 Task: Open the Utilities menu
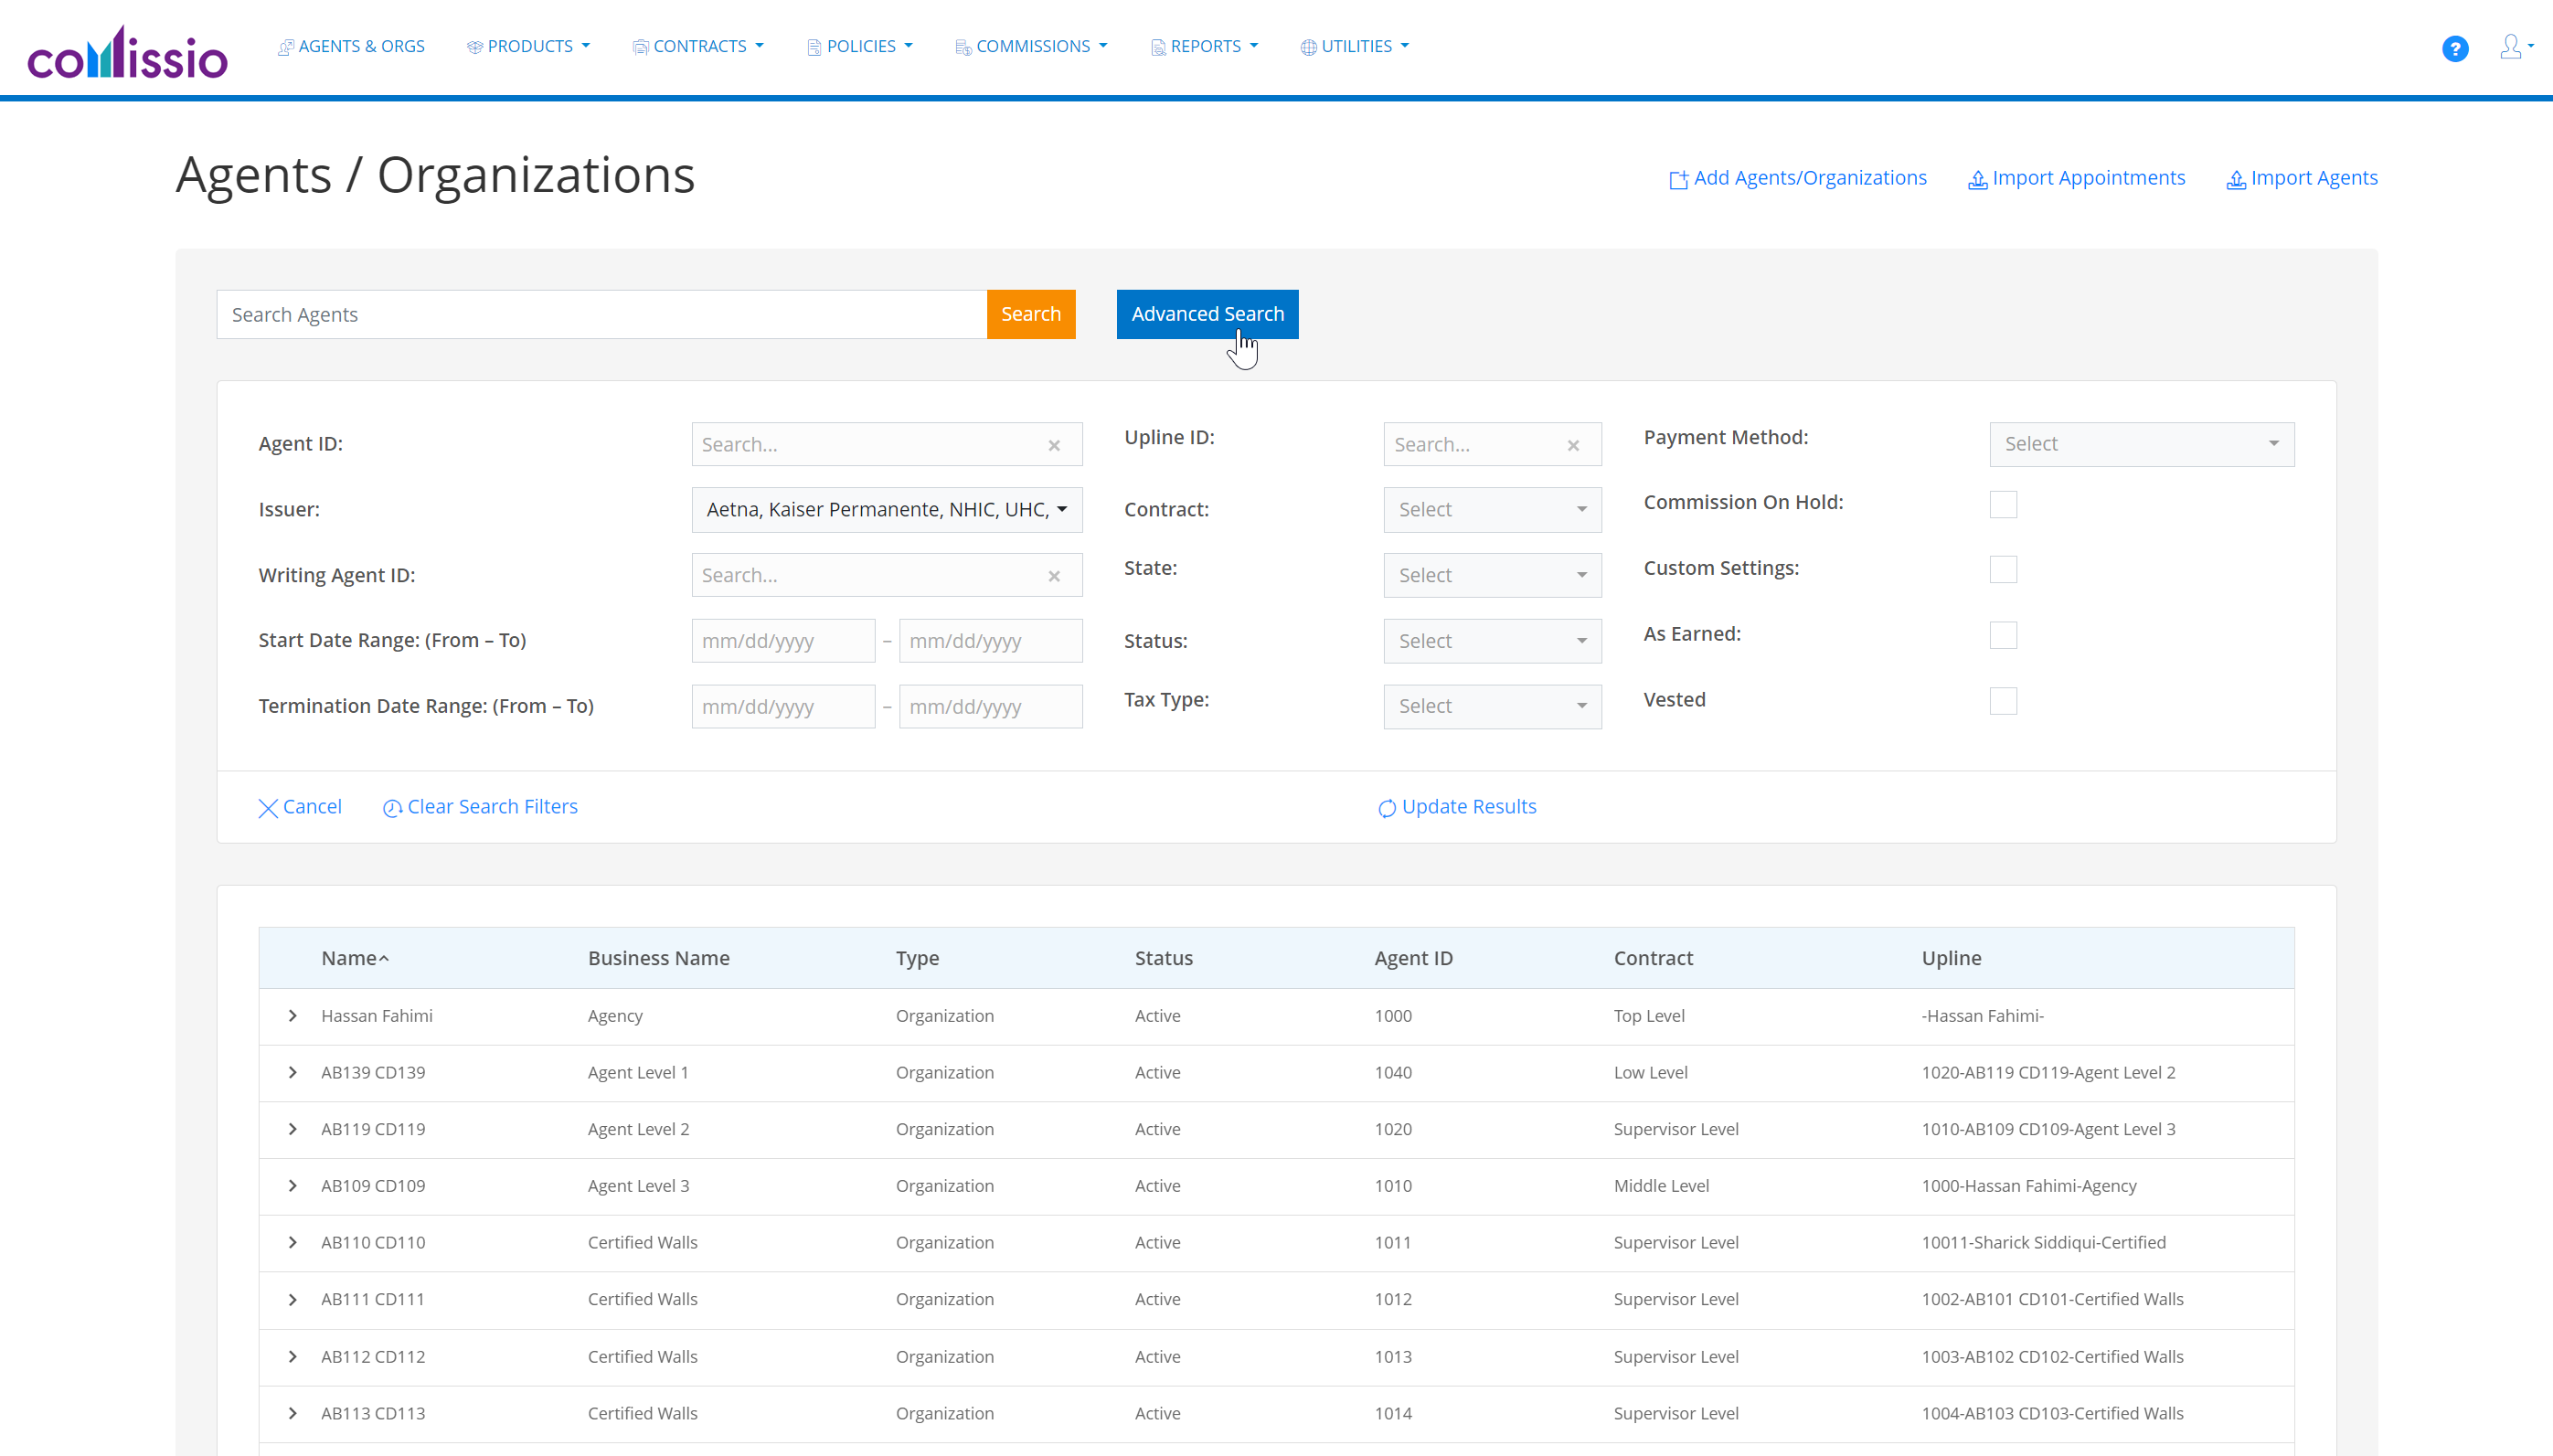(x=1354, y=46)
